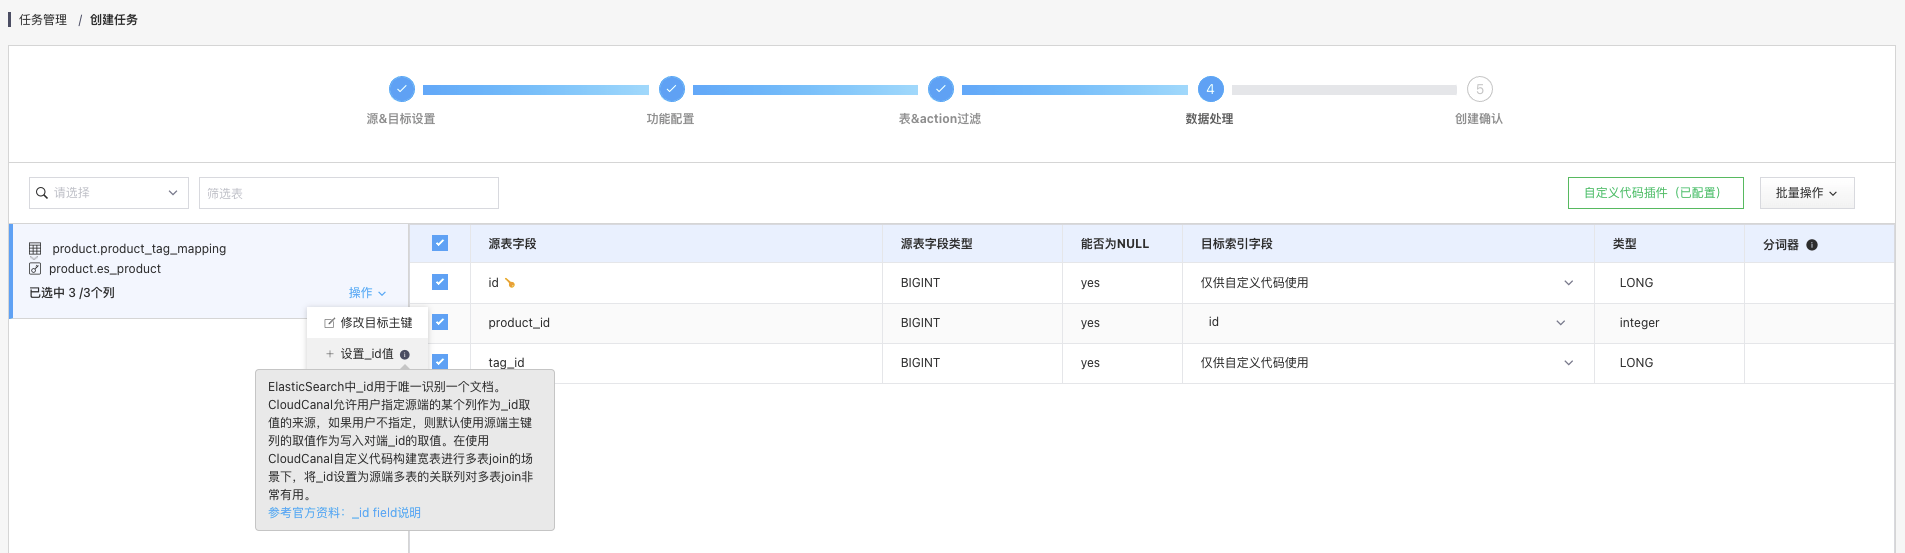1905x553 pixels.
Task: Open the 批量操作 dropdown
Action: point(1807,193)
